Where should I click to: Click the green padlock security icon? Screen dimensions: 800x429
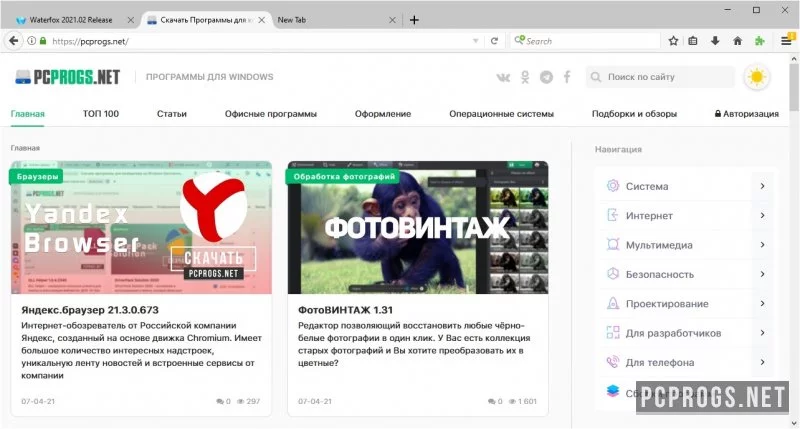point(43,41)
